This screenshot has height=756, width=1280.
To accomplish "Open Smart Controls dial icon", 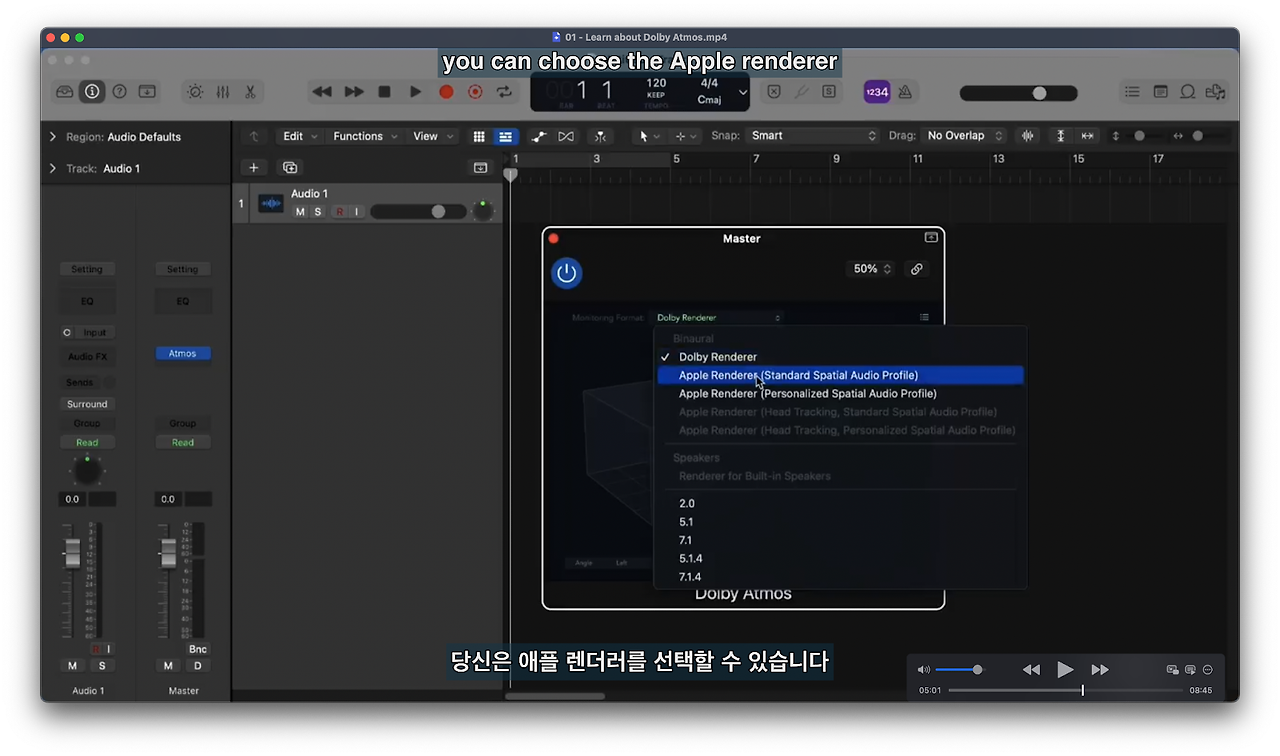I will click(x=195, y=91).
